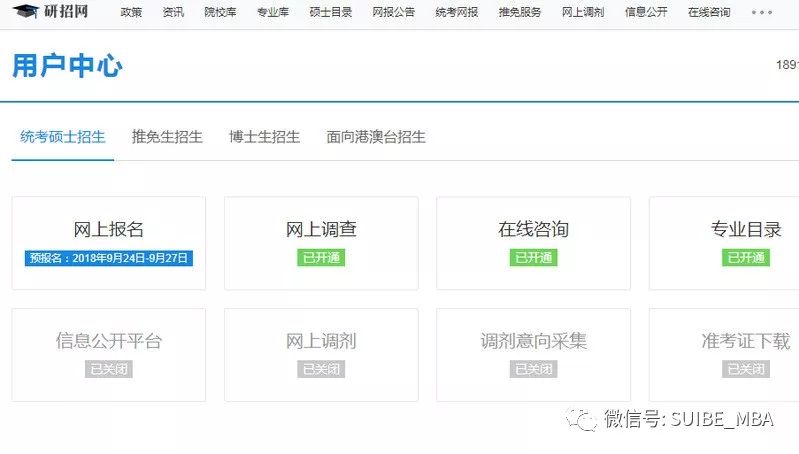Select 网上调剂 in the top menu

582,12
